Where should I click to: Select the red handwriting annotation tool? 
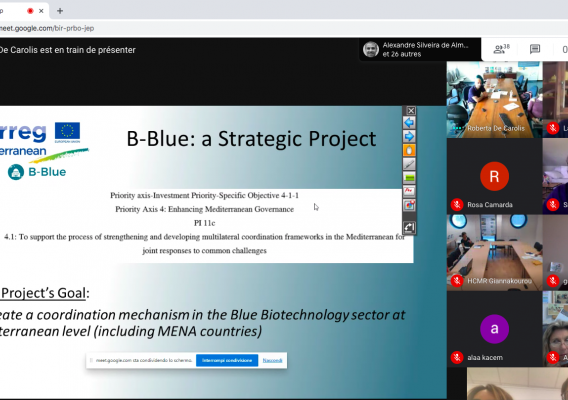coord(409,191)
